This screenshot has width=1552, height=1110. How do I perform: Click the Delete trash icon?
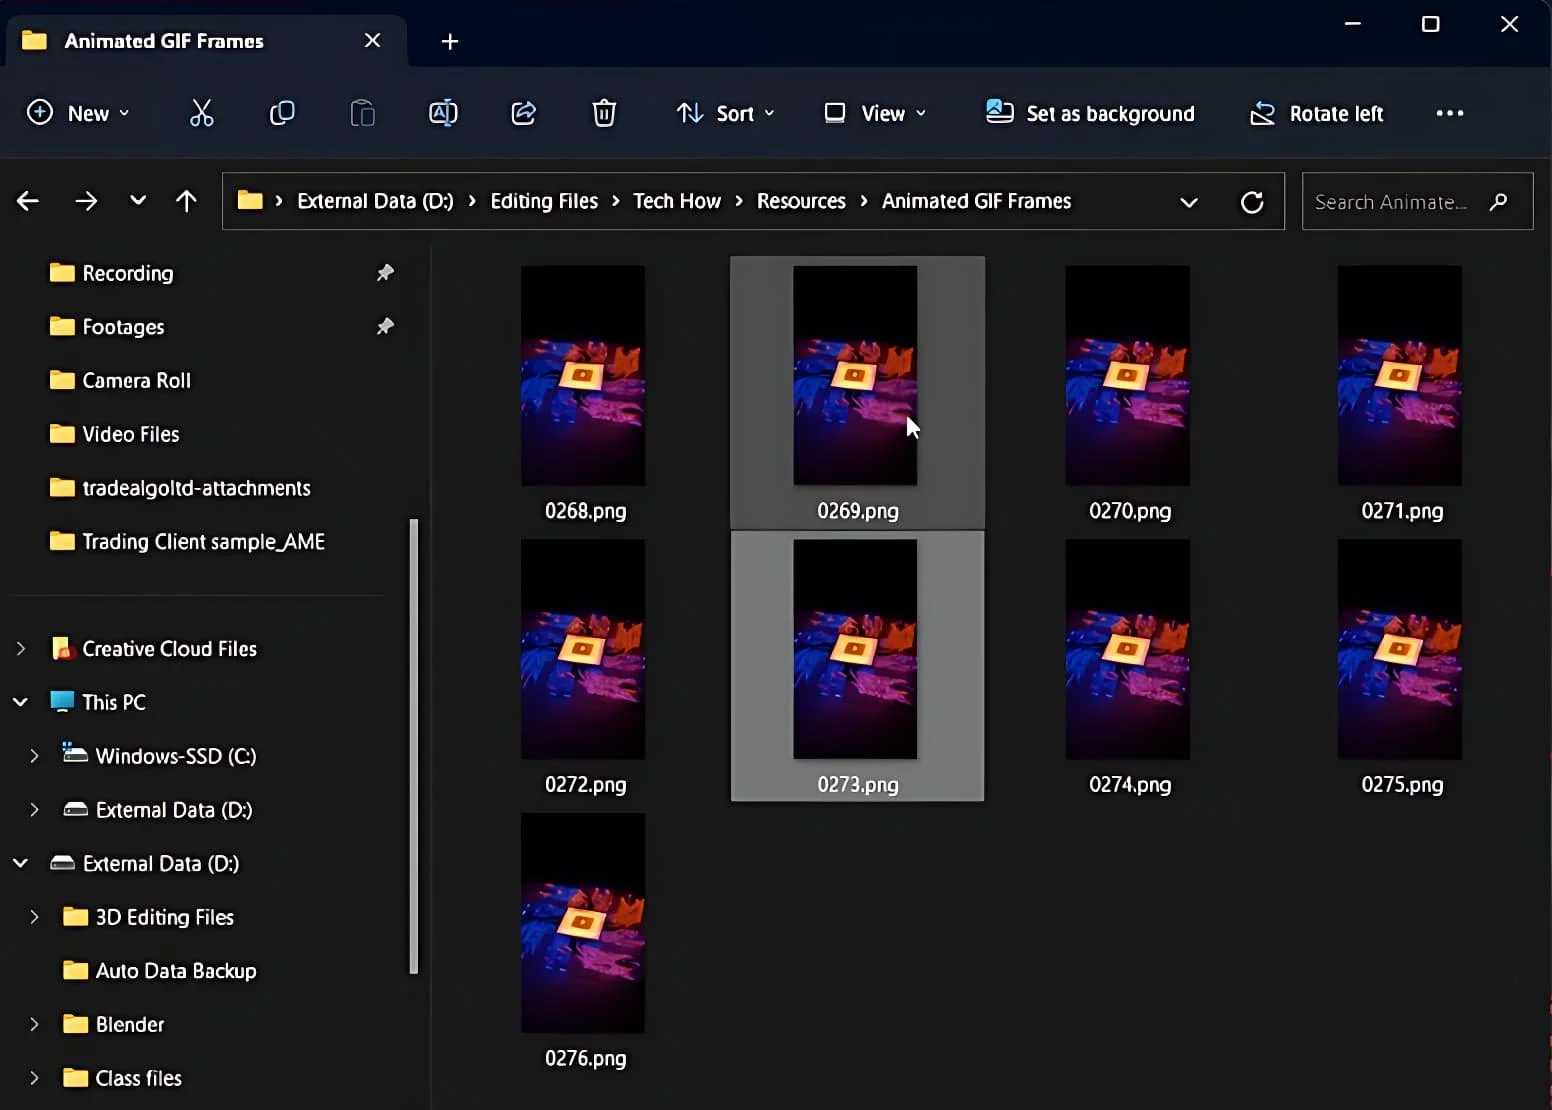coord(604,113)
